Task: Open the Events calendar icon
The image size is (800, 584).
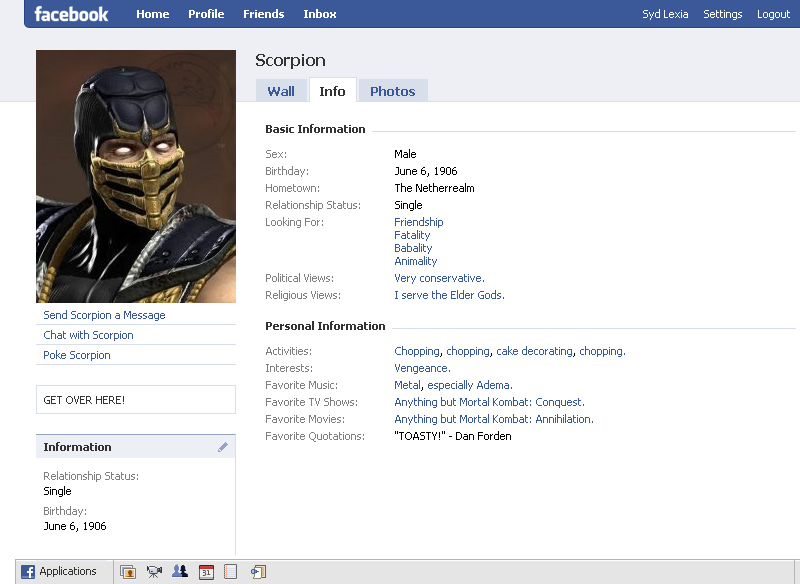Action: [206, 572]
